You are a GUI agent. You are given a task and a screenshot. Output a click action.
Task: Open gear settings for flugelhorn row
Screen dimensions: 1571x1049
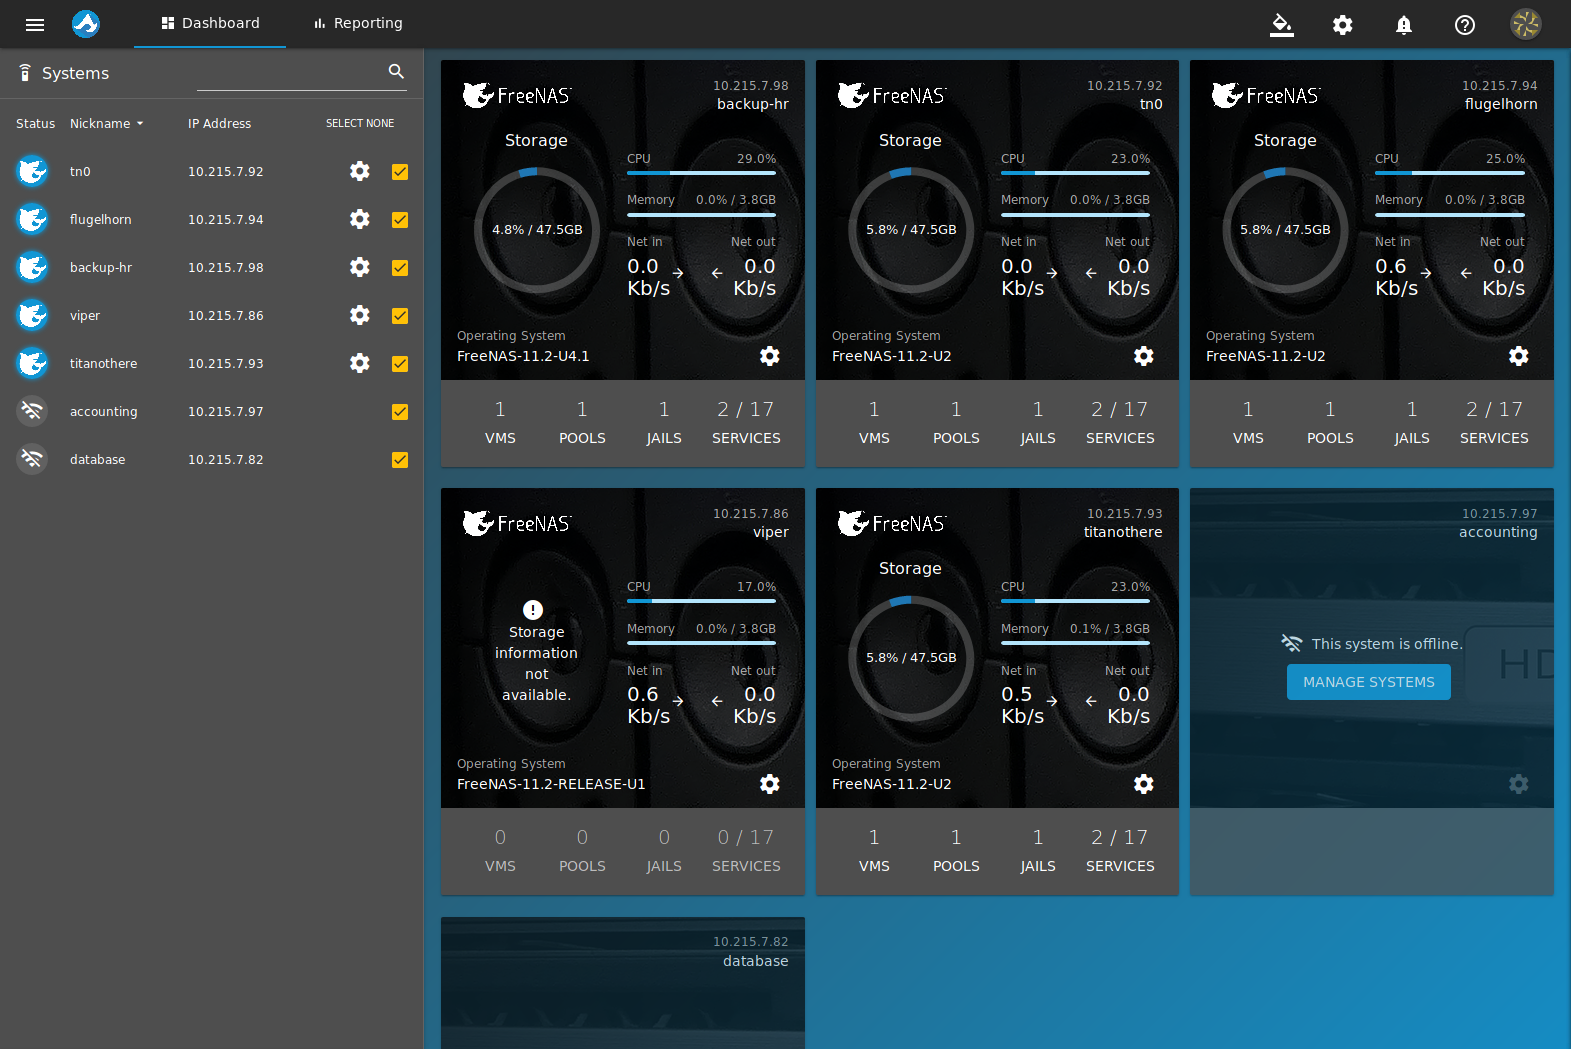tap(360, 219)
